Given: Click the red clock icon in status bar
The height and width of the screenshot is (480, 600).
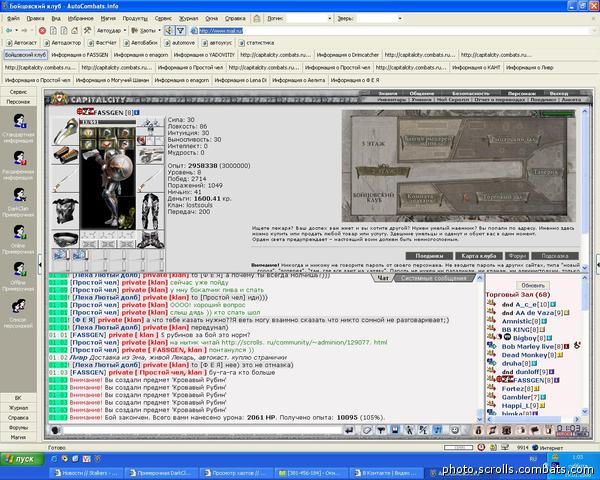Looking at the screenshot, I should pos(481,447).
